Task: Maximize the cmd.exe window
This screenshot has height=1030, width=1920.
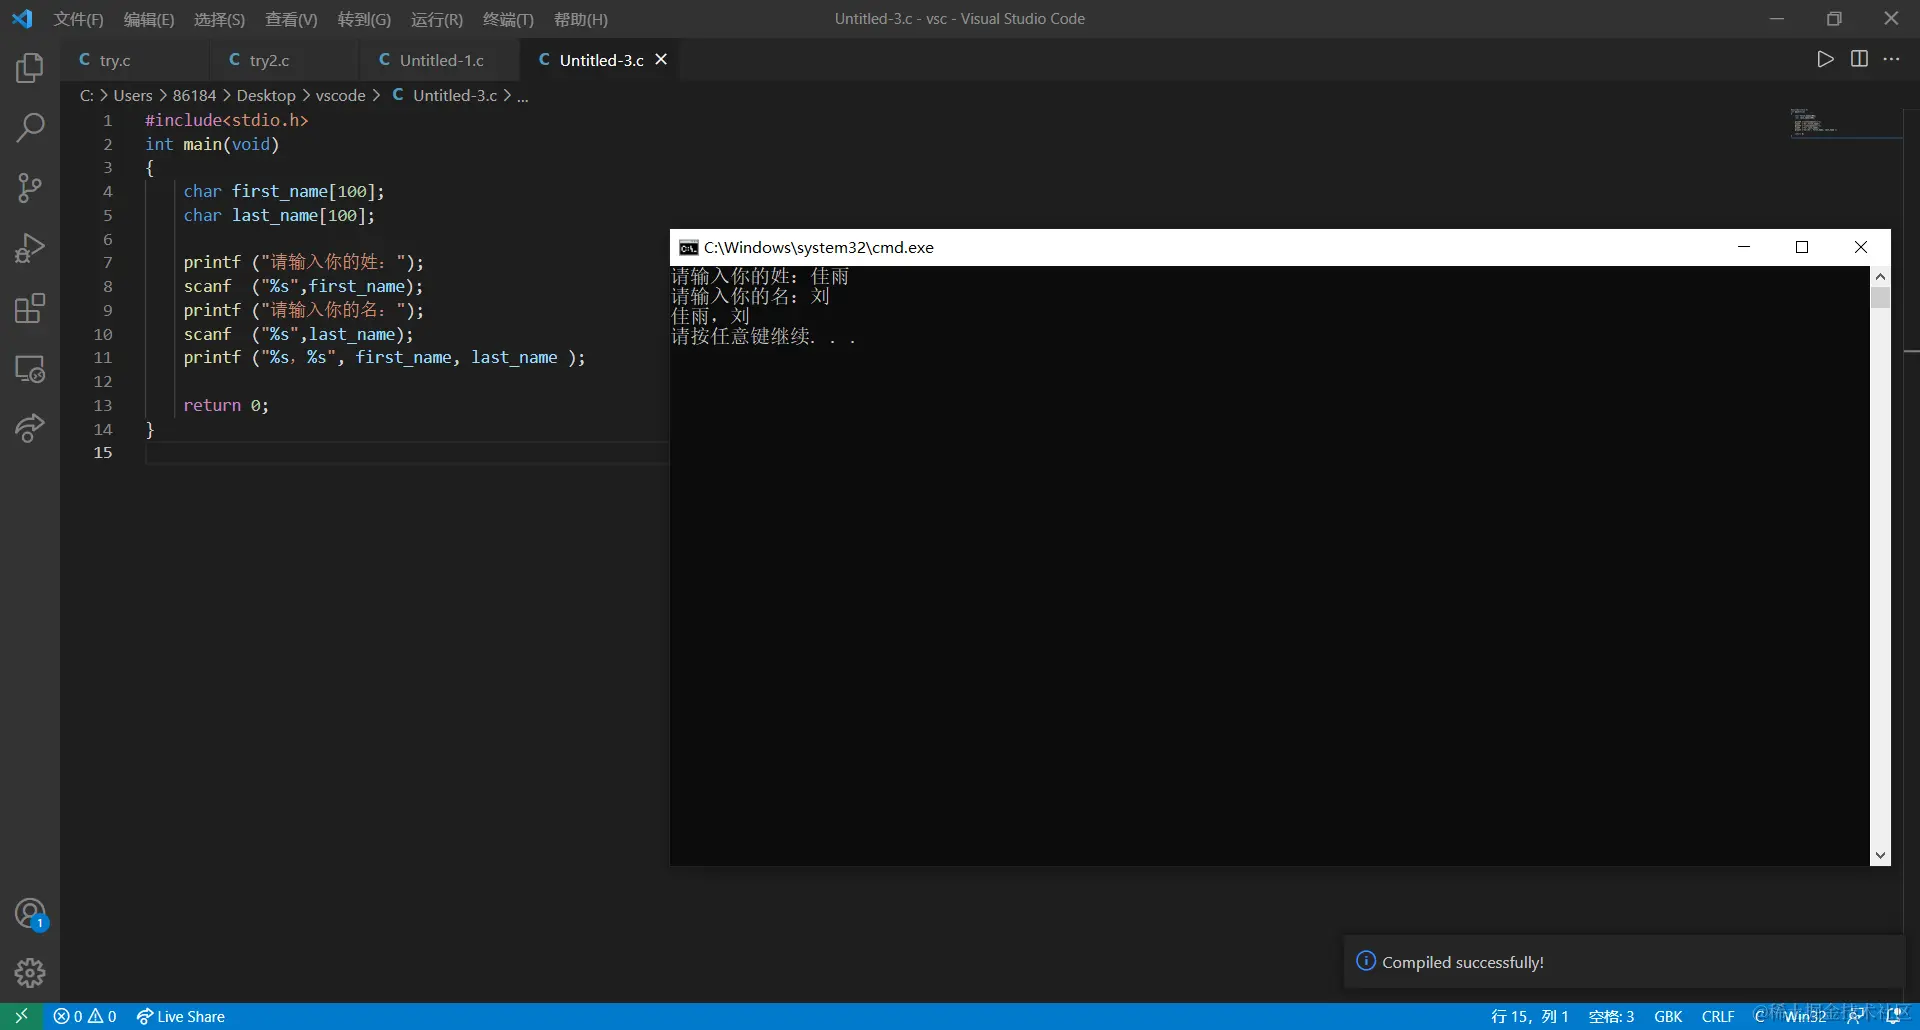Action: point(1802,247)
